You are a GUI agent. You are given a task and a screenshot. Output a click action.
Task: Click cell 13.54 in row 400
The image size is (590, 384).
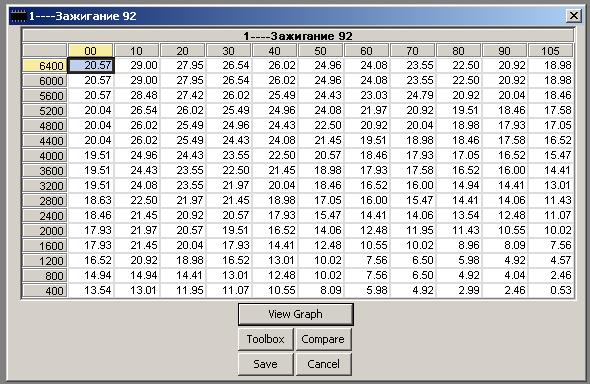click(91, 290)
